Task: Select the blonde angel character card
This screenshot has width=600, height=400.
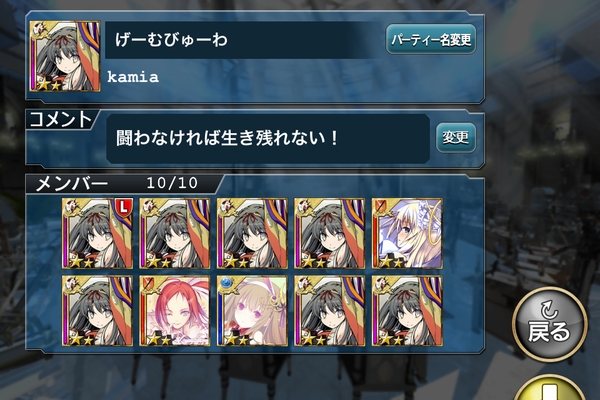Action: point(407,233)
